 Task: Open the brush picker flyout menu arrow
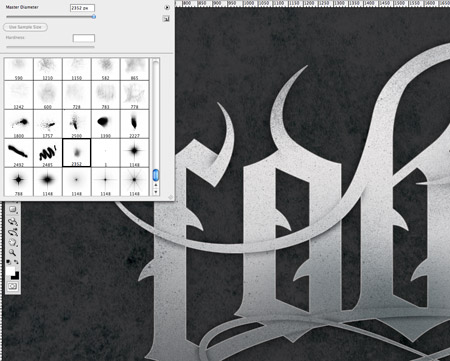coord(167,7)
